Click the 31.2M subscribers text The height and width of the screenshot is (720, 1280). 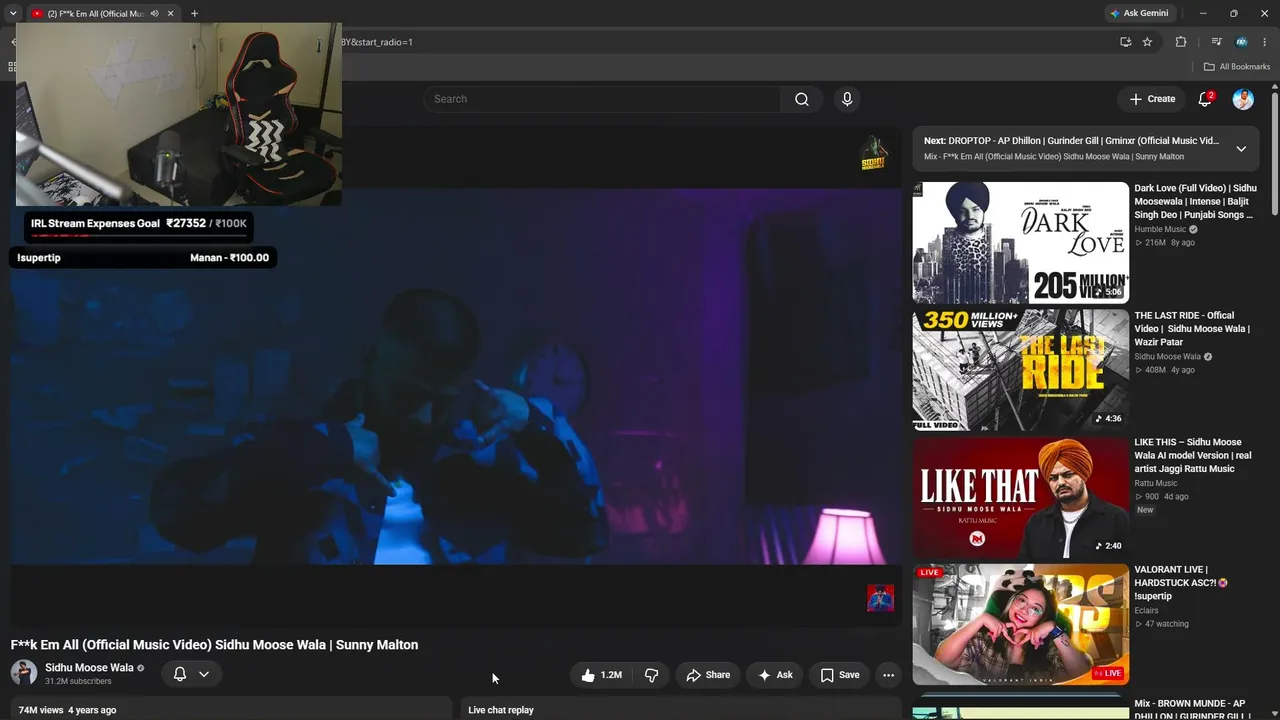point(78,682)
